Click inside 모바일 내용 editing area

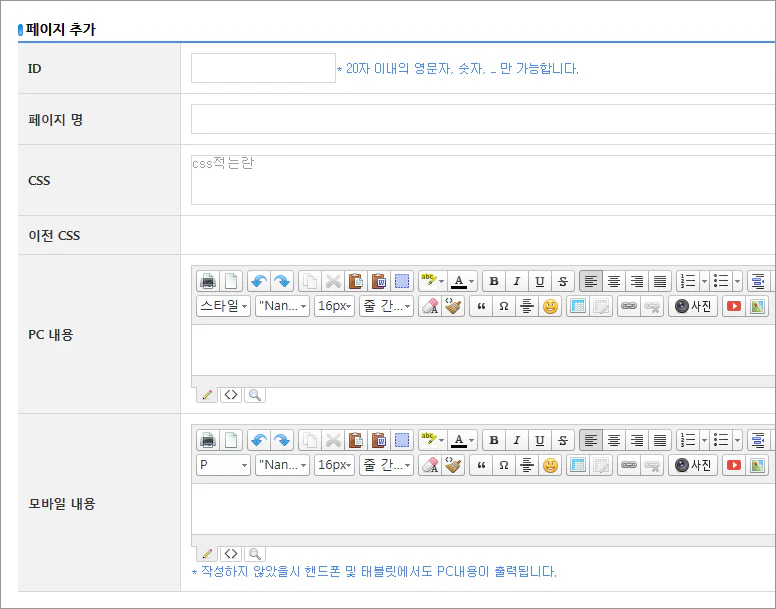pyautogui.click(x=483, y=509)
